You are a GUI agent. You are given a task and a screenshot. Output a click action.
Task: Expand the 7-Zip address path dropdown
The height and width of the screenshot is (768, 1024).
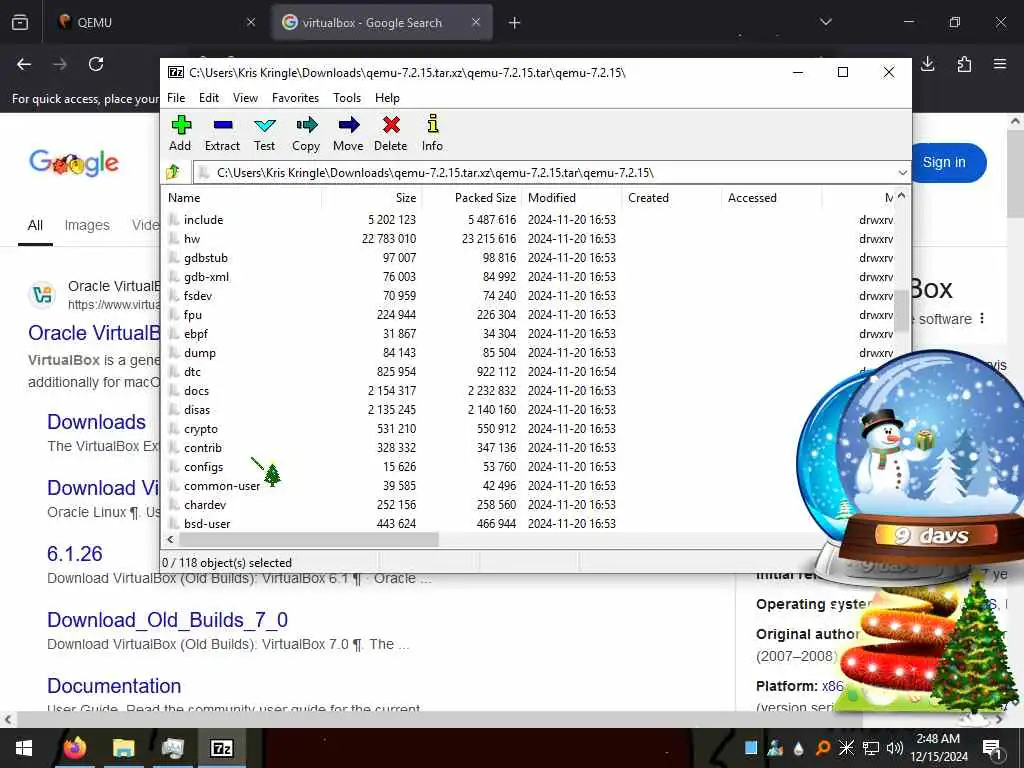tap(902, 173)
